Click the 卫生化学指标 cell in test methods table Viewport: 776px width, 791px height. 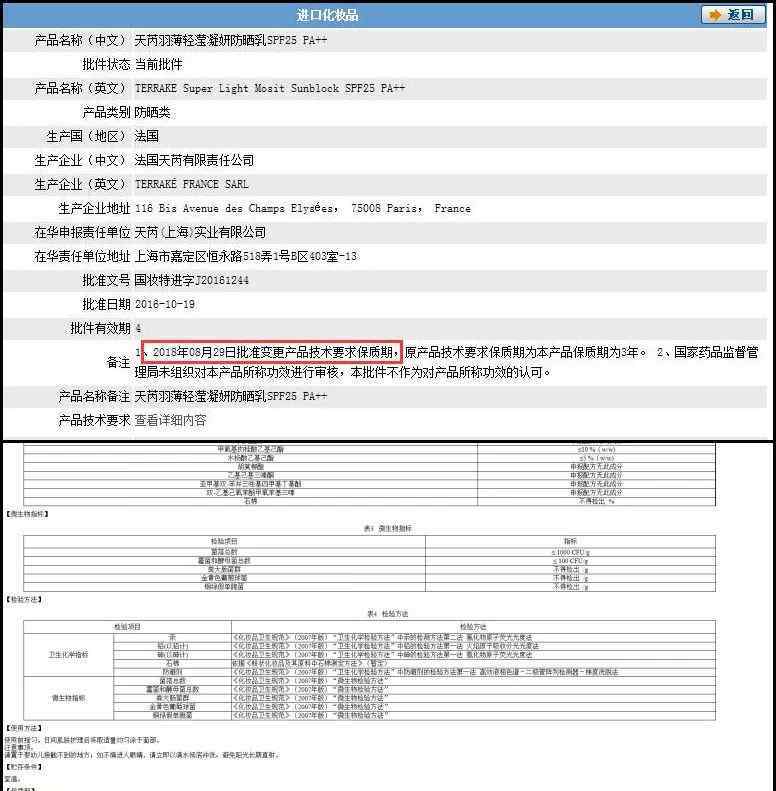point(69,654)
